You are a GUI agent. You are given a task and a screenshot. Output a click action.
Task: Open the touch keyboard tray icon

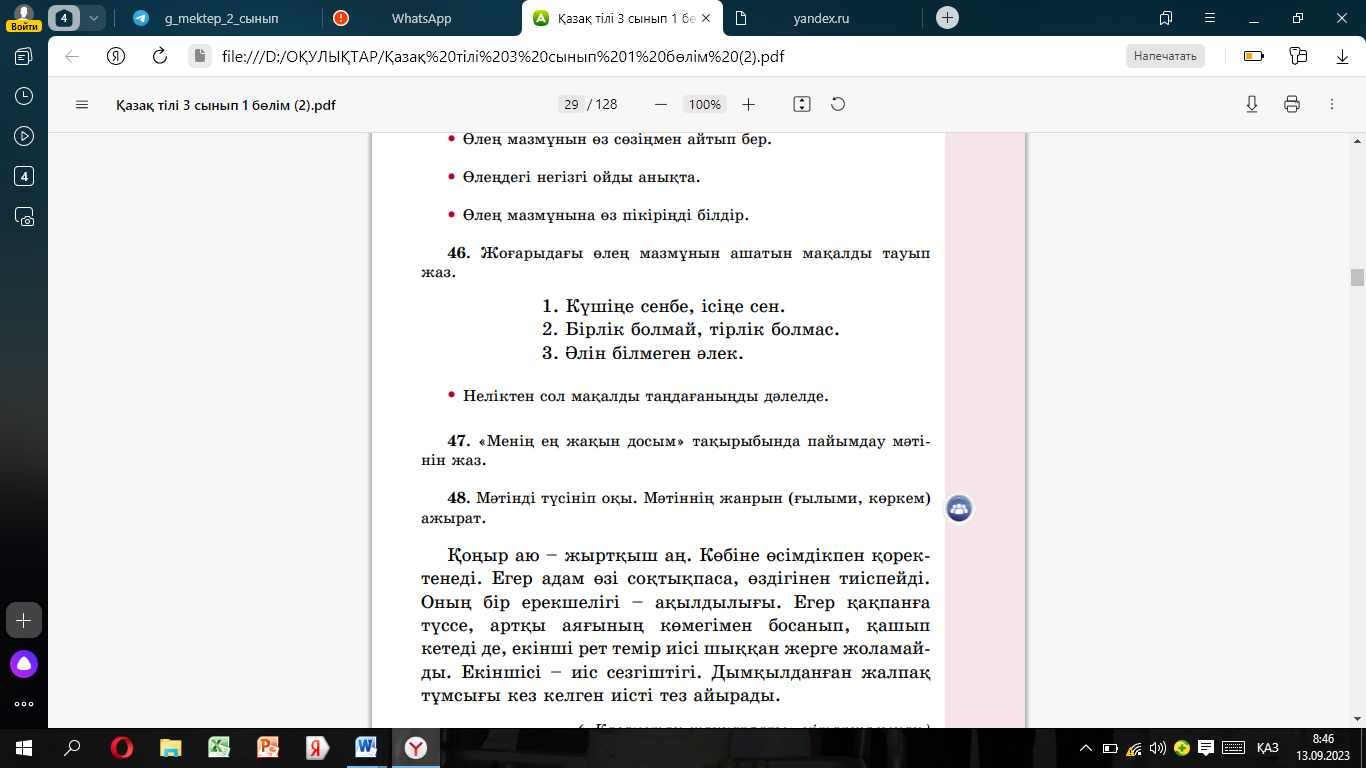pos(1233,748)
